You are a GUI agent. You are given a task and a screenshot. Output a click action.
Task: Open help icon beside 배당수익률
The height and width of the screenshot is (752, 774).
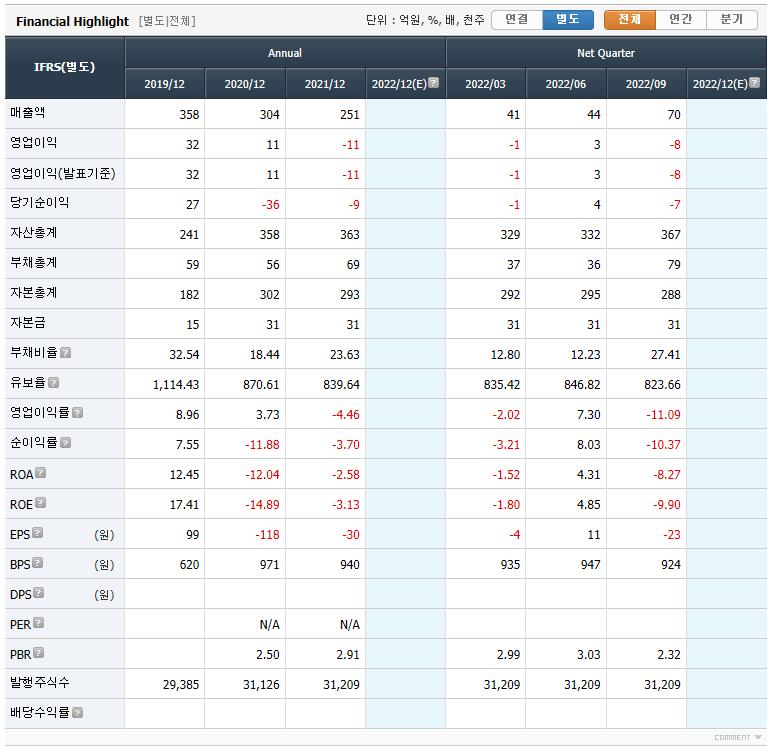77,712
